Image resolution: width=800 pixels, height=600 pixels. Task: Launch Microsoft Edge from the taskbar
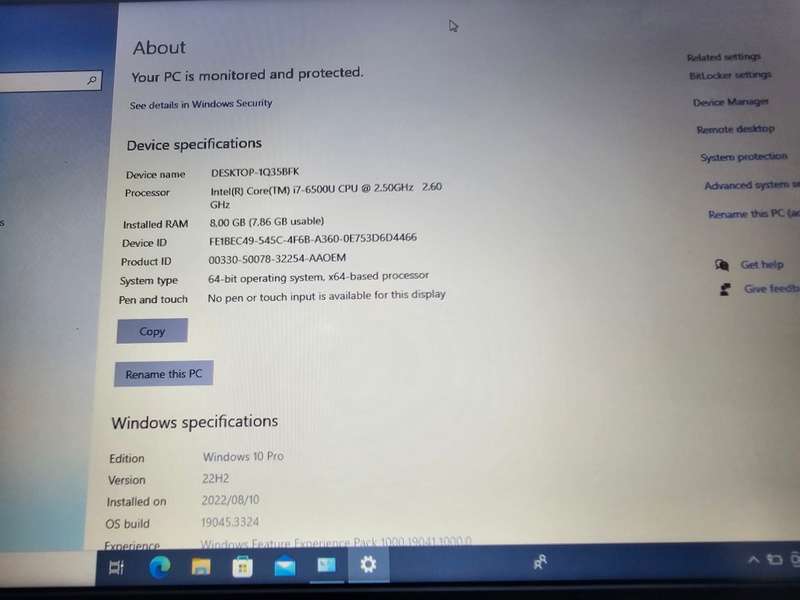point(160,566)
